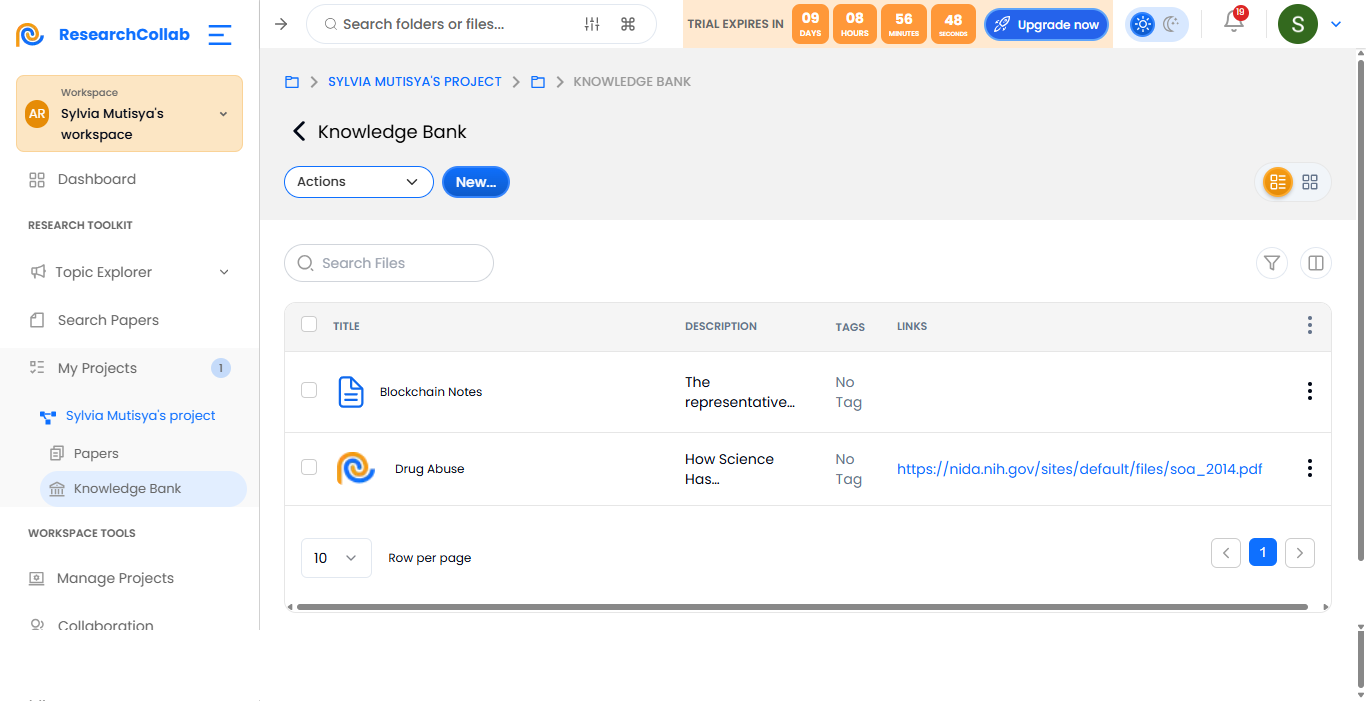The width and height of the screenshot is (1366, 702).
Task: Open three-dot menu for Blockchain Notes
Action: (x=1310, y=391)
